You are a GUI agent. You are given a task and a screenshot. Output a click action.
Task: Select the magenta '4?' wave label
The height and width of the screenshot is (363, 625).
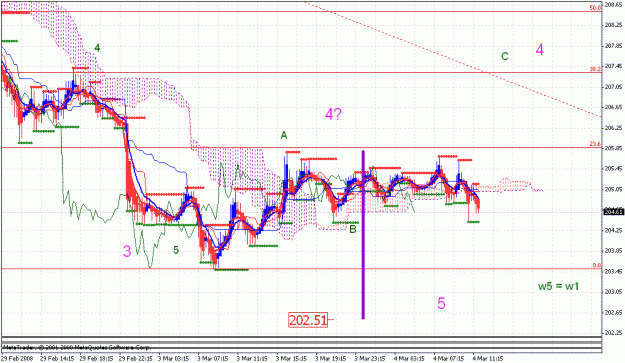pos(333,114)
